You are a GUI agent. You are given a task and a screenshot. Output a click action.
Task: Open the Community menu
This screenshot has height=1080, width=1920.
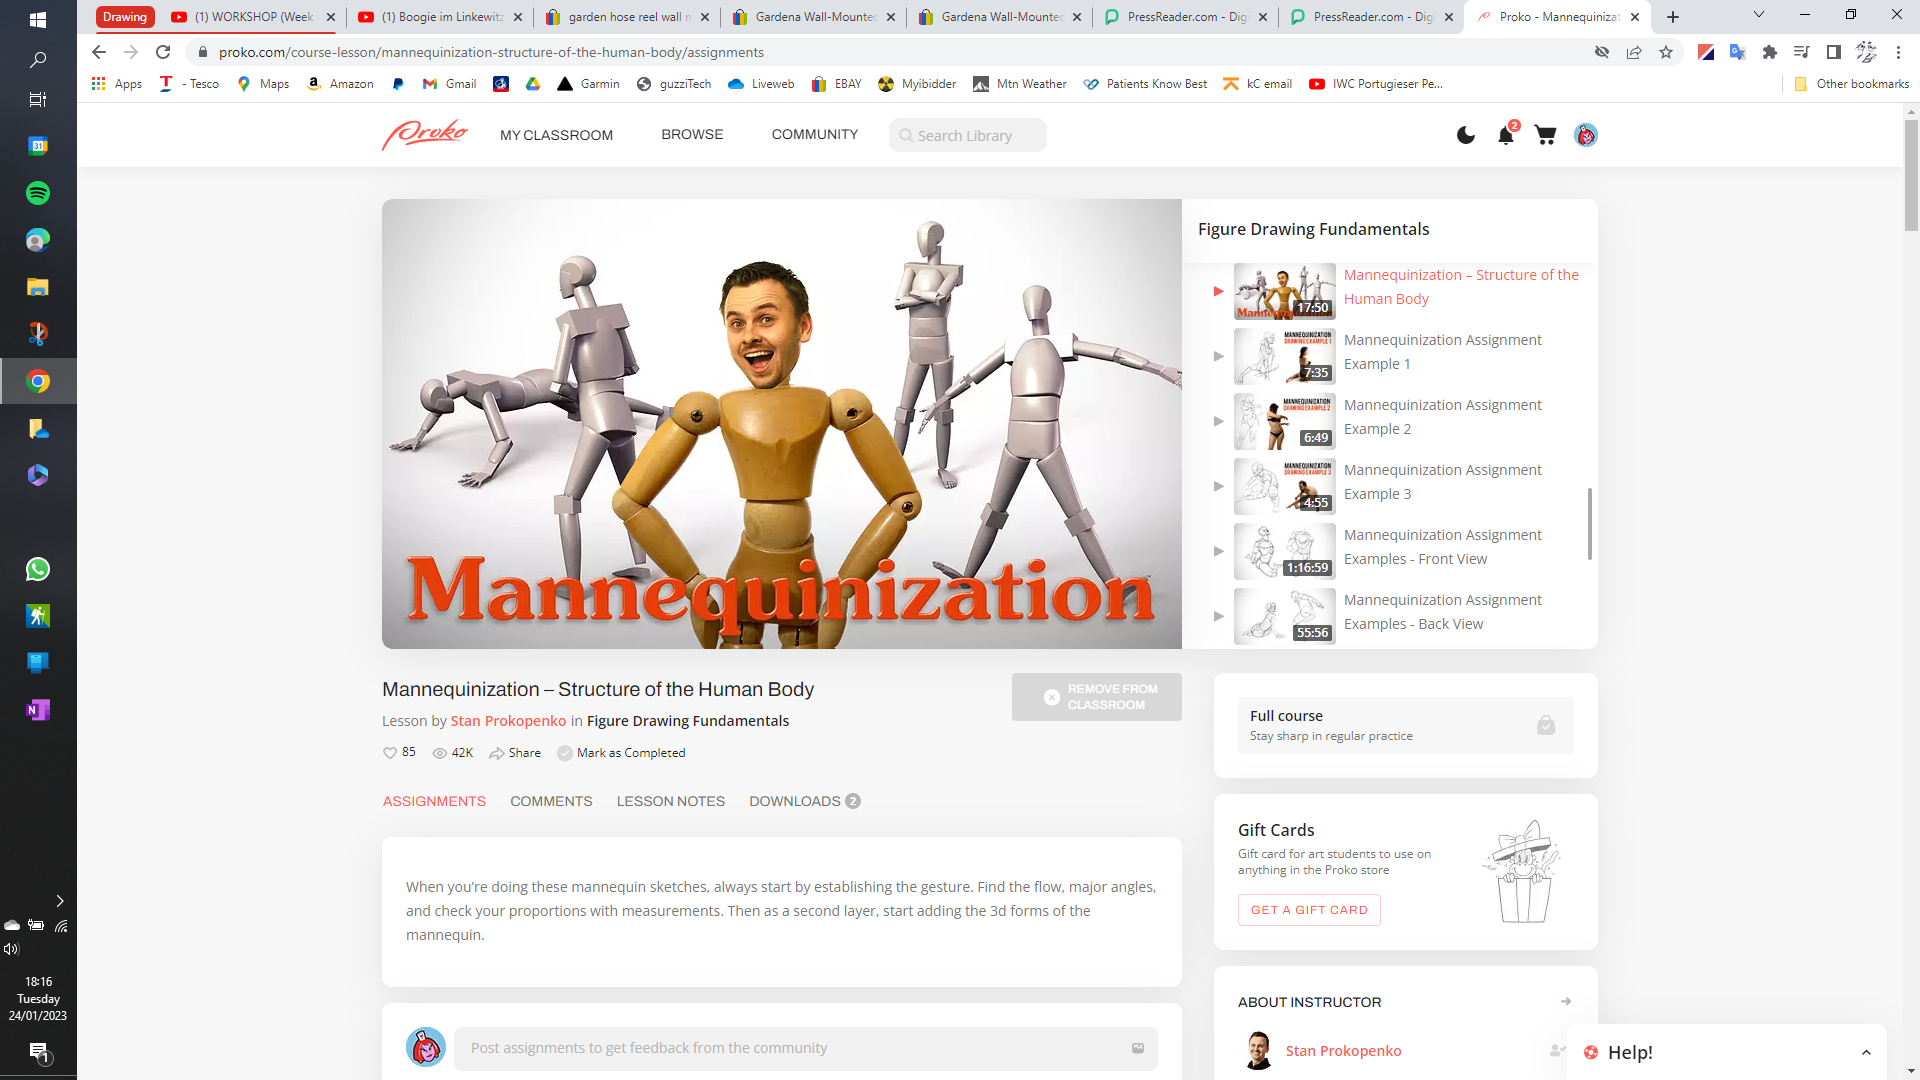[x=815, y=134]
